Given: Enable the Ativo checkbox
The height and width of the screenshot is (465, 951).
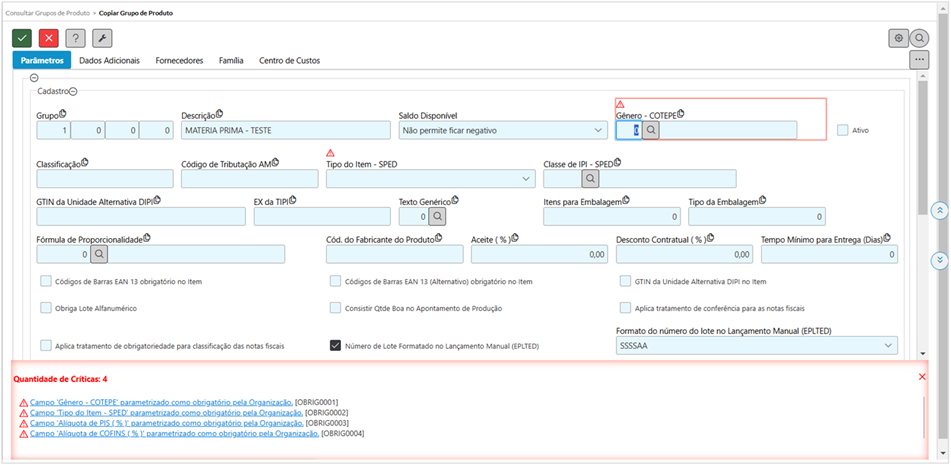Looking at the screenshot, I should coord(842,130).
